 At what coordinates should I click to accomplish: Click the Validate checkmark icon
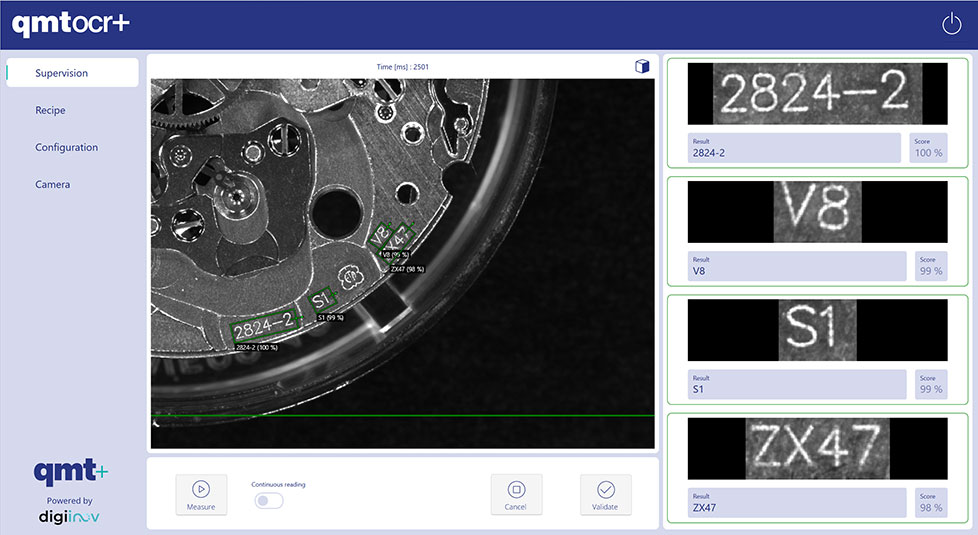pyautogui.click(x=605, y=490)
